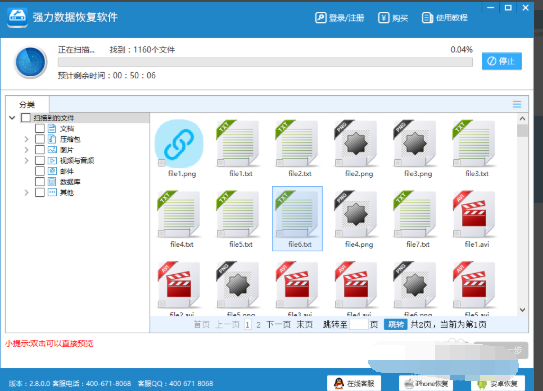Viewport: 543px width, 391px height.
Task: Check the 数据库 checkbox
Action: point(40,182)
